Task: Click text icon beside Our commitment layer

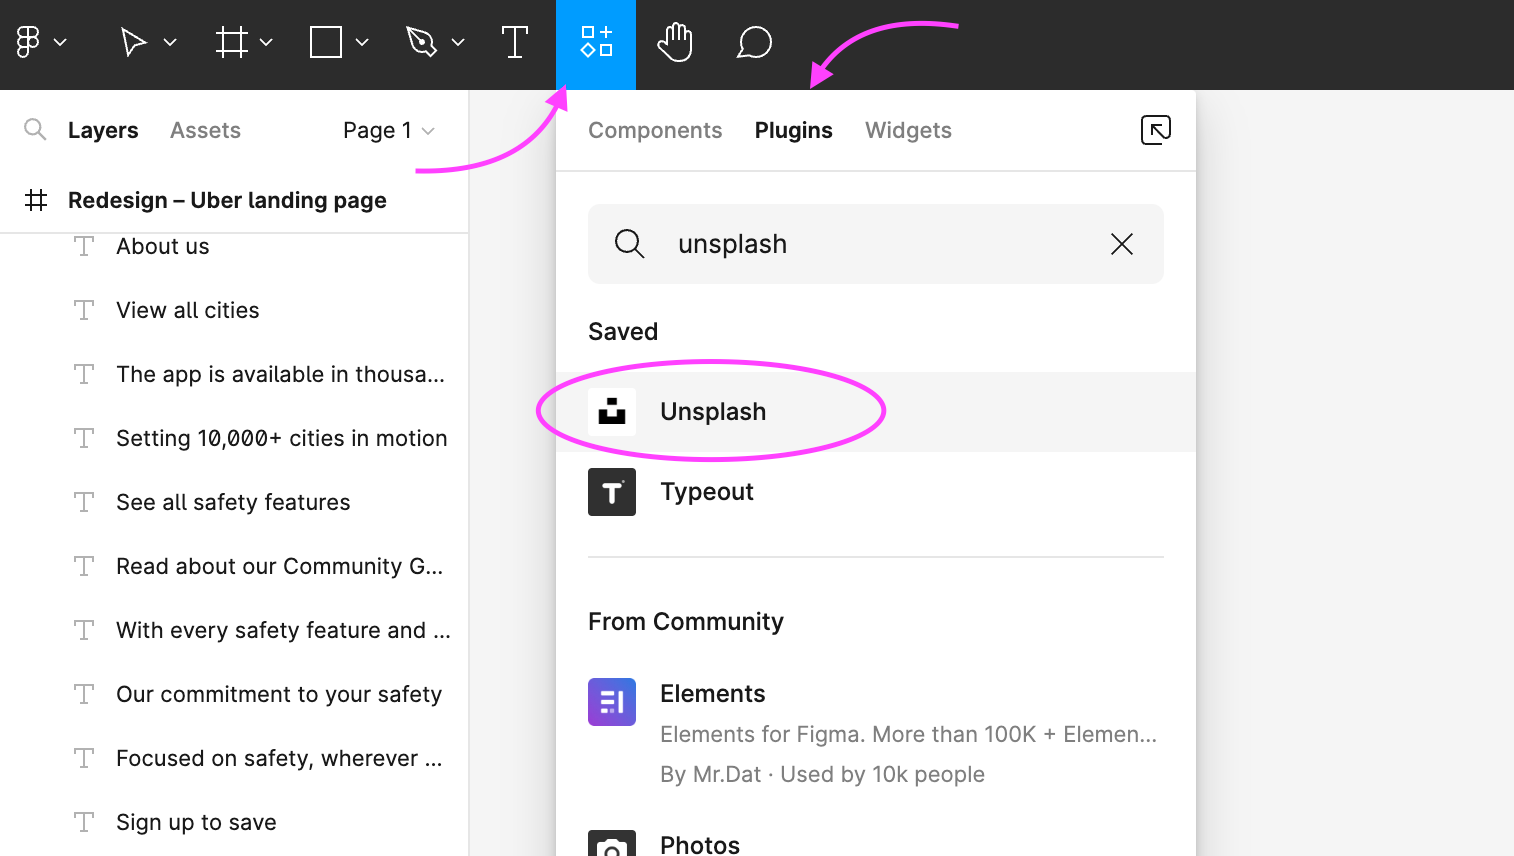Action: tap(84, 694)
